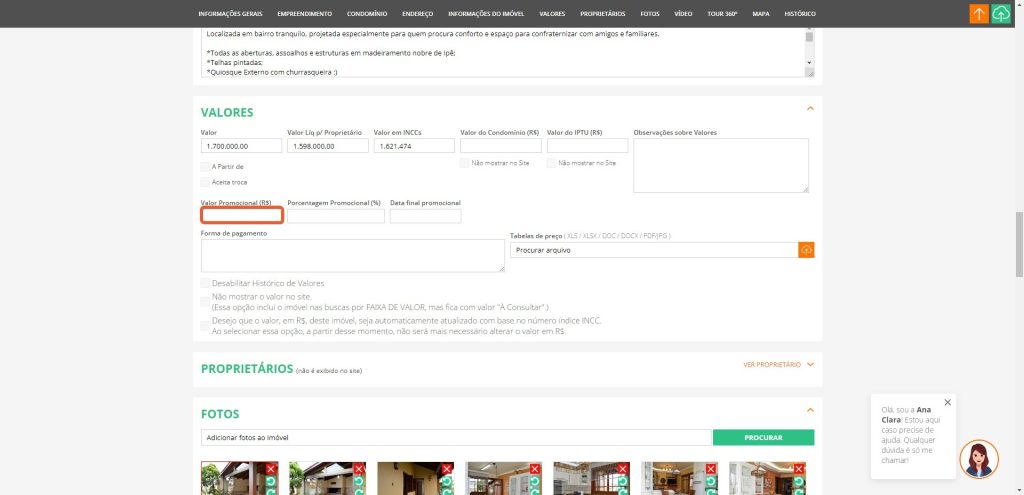Rotate the second photo thumbnail
This screenshot has width=1024, height=495.
pos(359,481)
